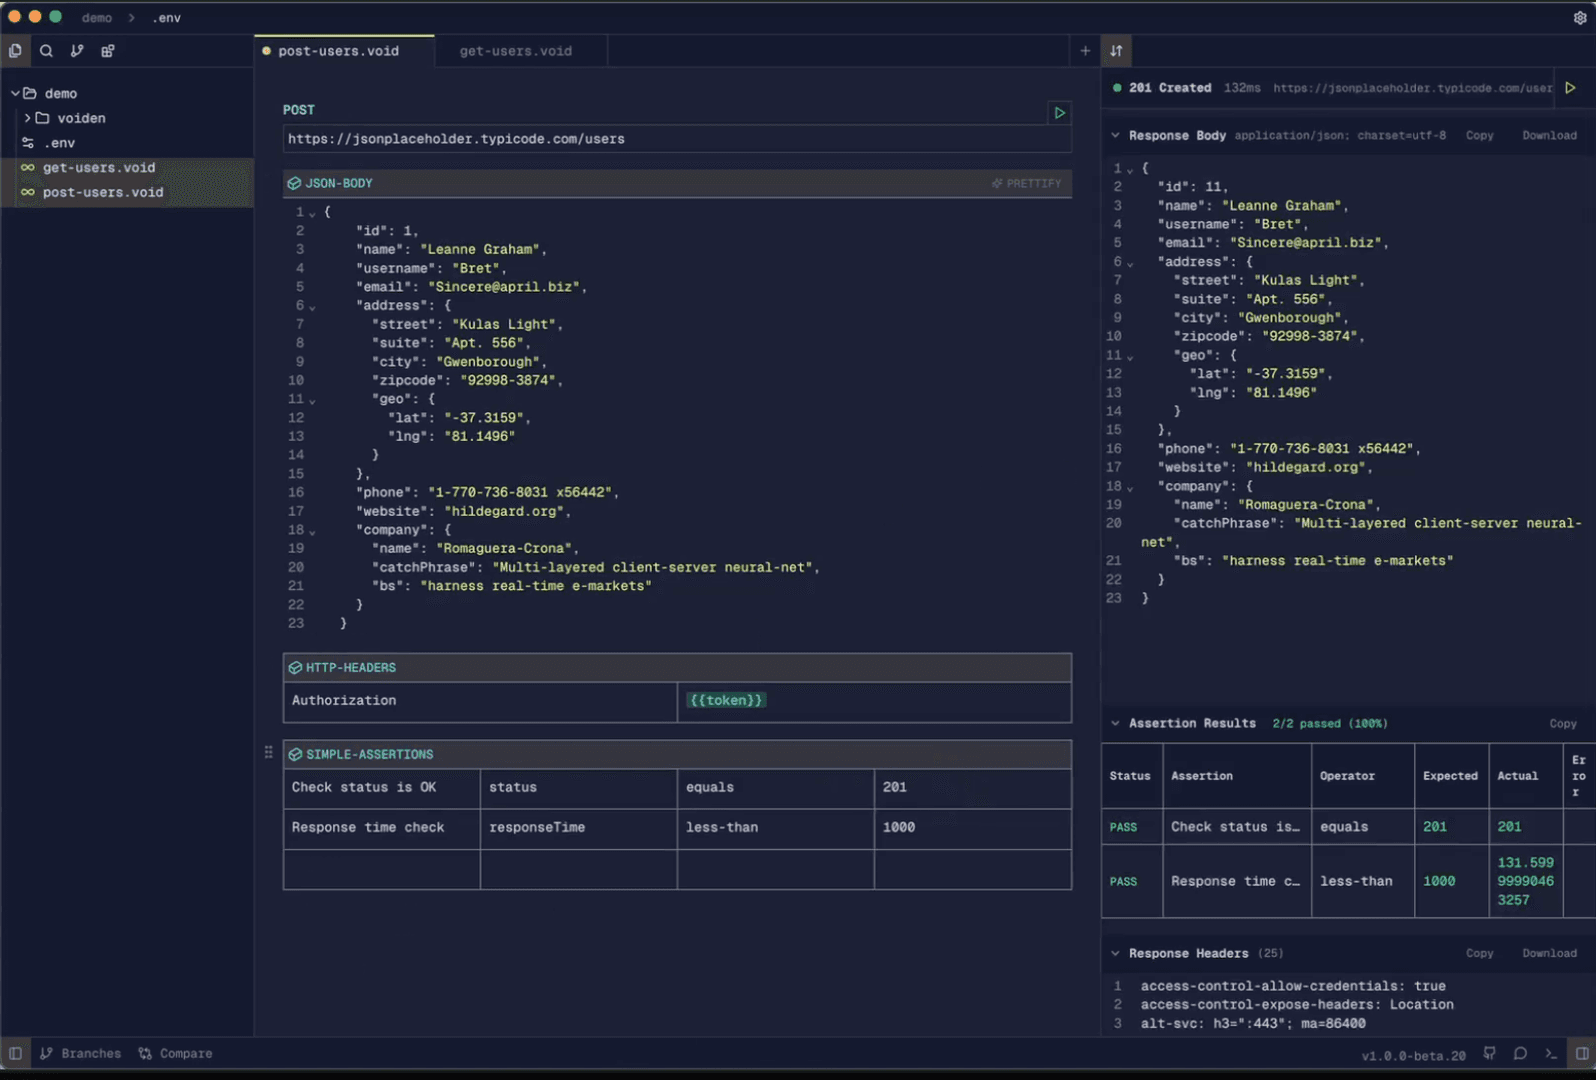The height and width of the screenshot is (1080, 1596).
Task: Fold the company object in response body
Action: pos(1130,488)
